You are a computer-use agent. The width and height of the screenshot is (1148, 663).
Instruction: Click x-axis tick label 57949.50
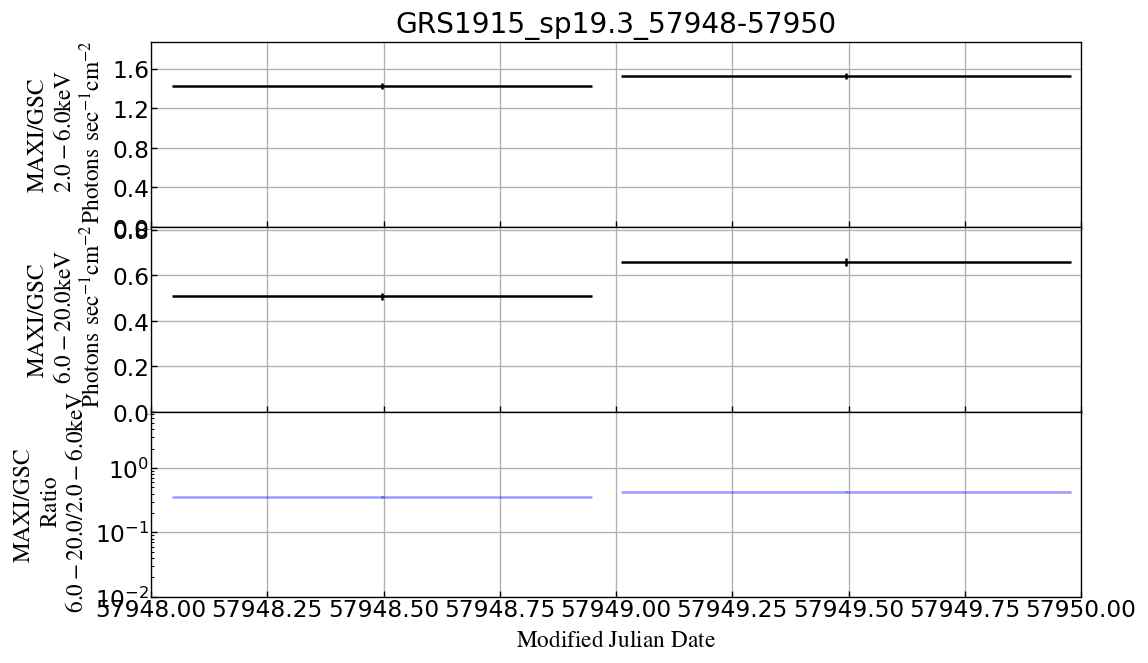(x=849, y=608)
